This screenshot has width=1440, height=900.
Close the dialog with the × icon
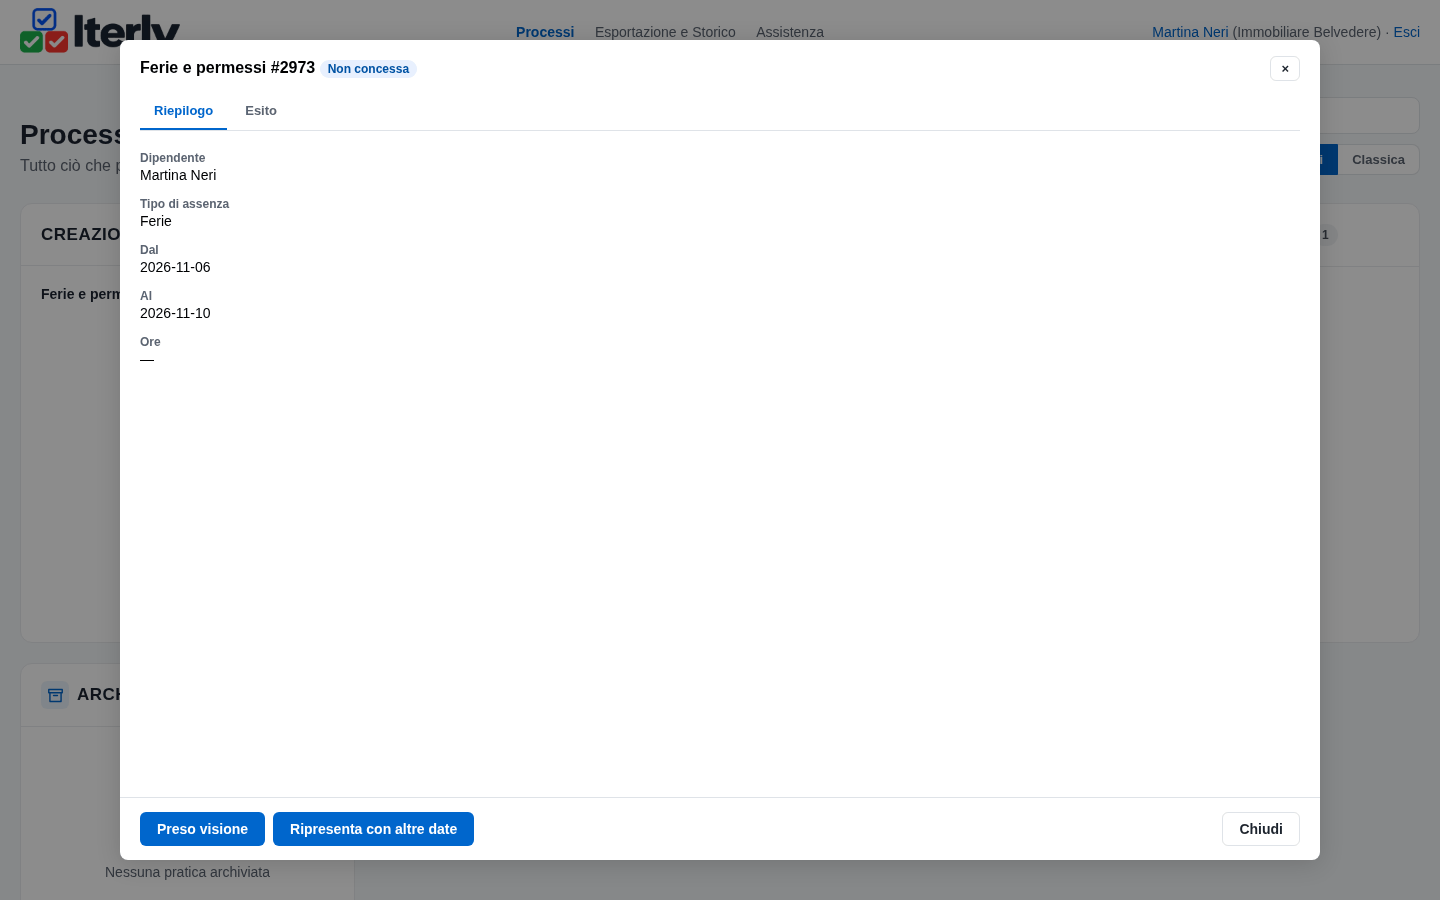coord(1285,68)
